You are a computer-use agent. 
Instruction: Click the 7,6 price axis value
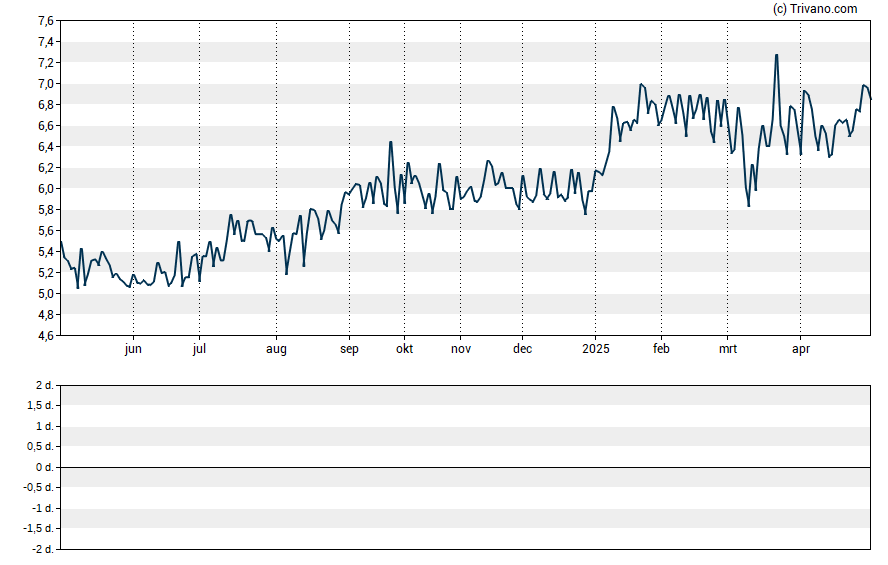pyautogui.click(x=45, y=21)
